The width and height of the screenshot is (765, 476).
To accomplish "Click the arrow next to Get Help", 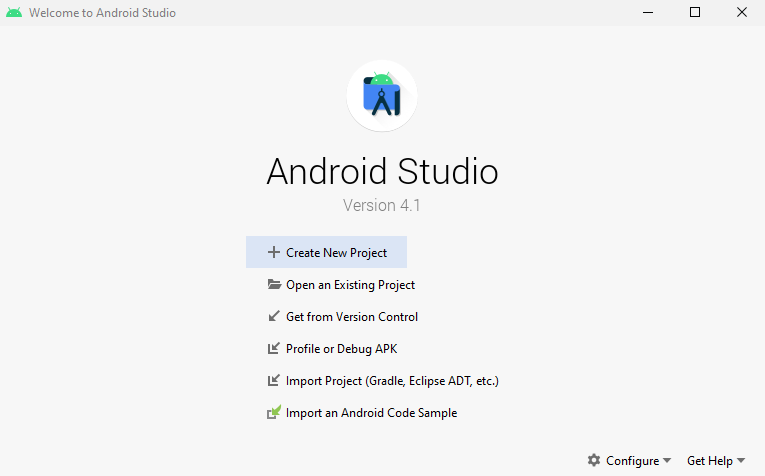I will click(x=741, y=460).
